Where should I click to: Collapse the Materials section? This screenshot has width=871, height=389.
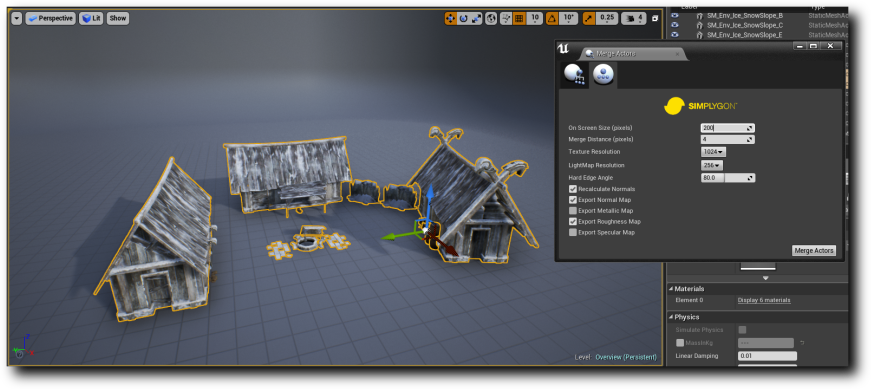tap(670, 289)
